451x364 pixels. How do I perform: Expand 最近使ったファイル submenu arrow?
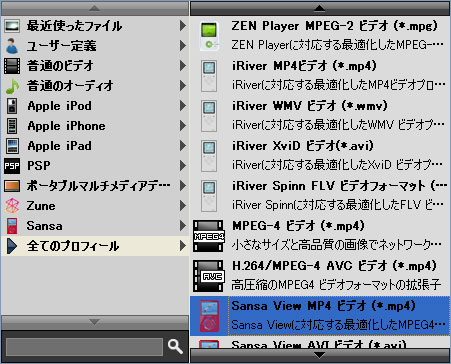182,26
